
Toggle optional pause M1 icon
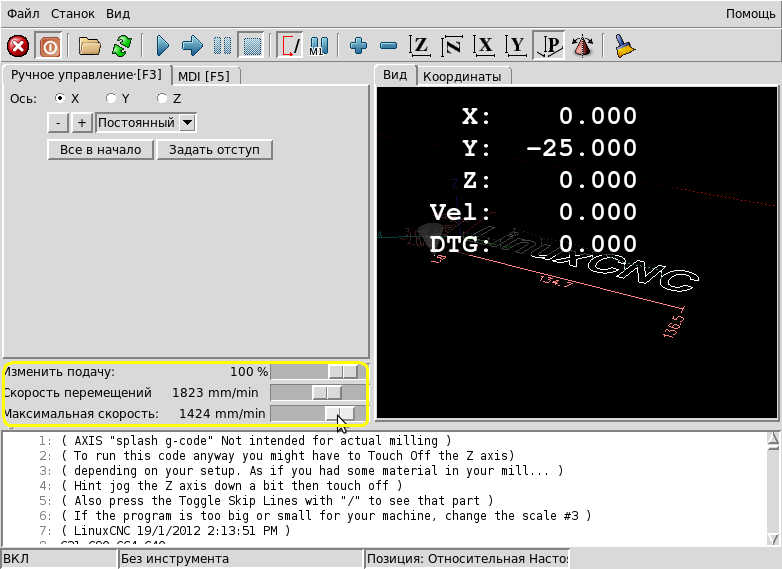[319, 46]
